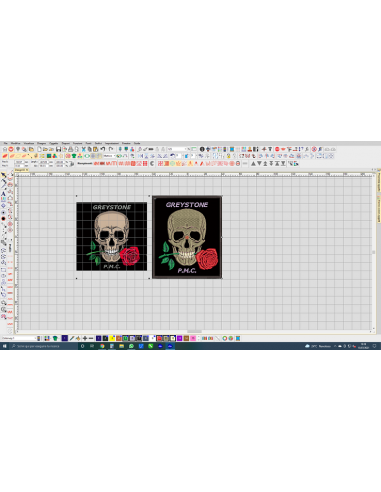Screen dimensions: 381x492
Task: Open the File menu
Action: (5, 143)
